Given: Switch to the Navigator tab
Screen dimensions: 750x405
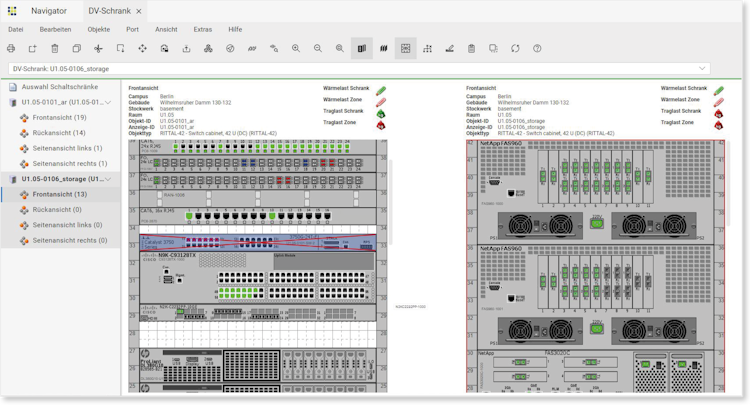Looking at the screenshot, I should point(48,10).
